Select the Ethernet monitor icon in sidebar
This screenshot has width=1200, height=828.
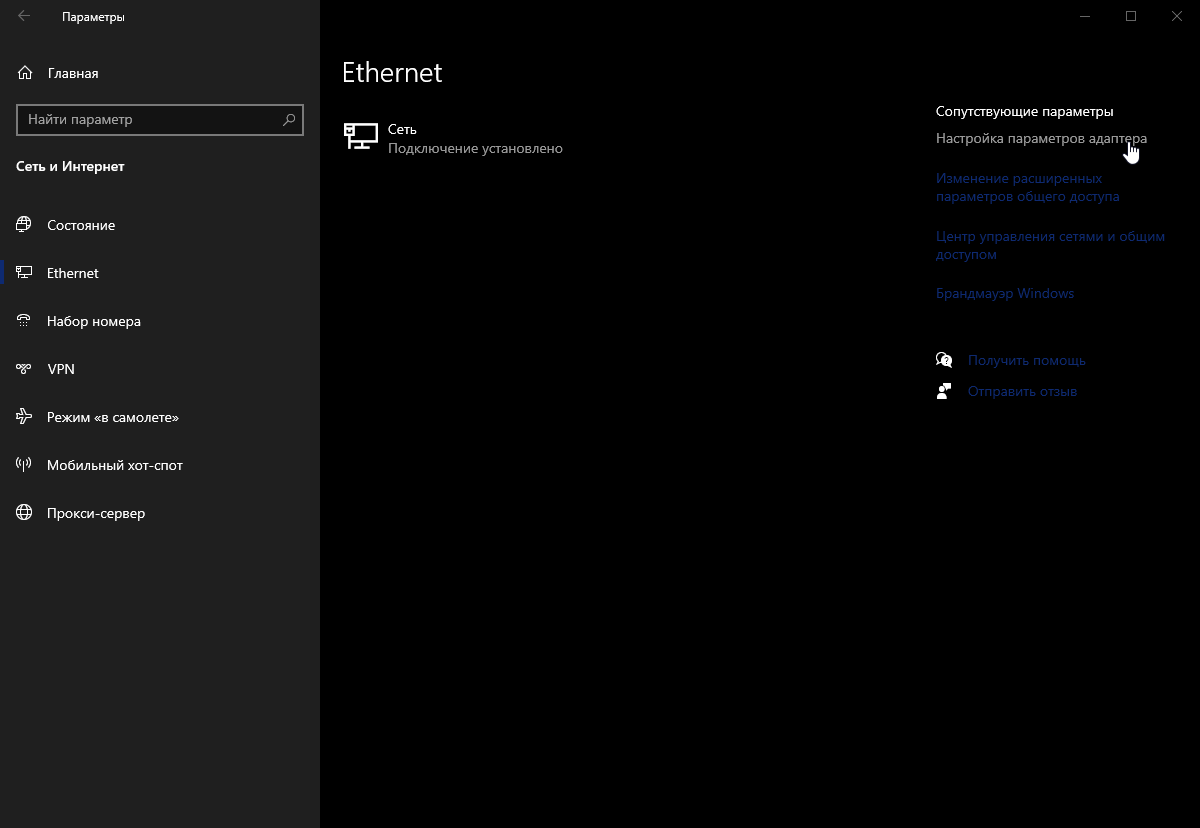tap(25, 273)
